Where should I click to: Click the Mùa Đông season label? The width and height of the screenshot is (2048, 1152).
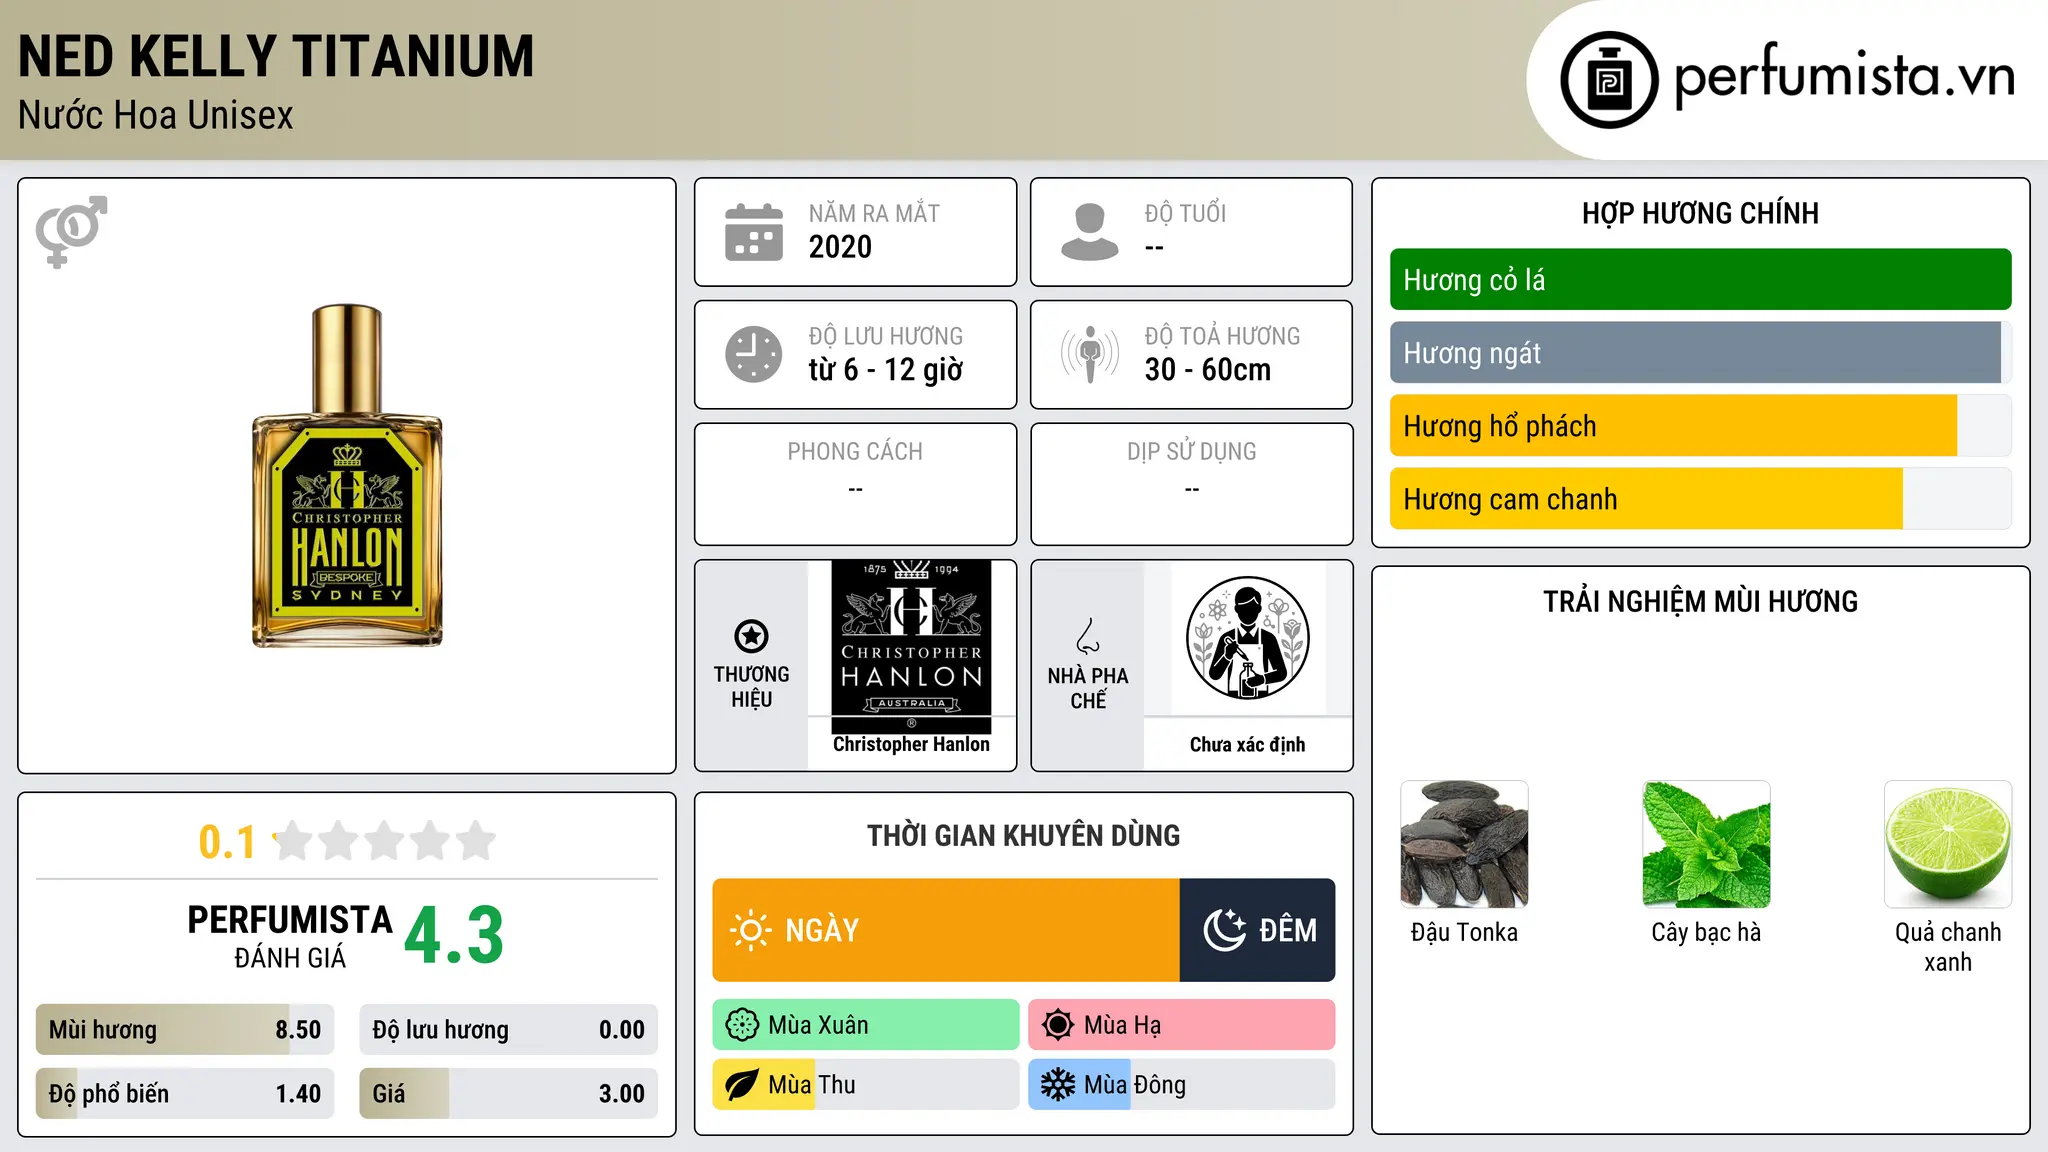click(x=1135, y=1085)
